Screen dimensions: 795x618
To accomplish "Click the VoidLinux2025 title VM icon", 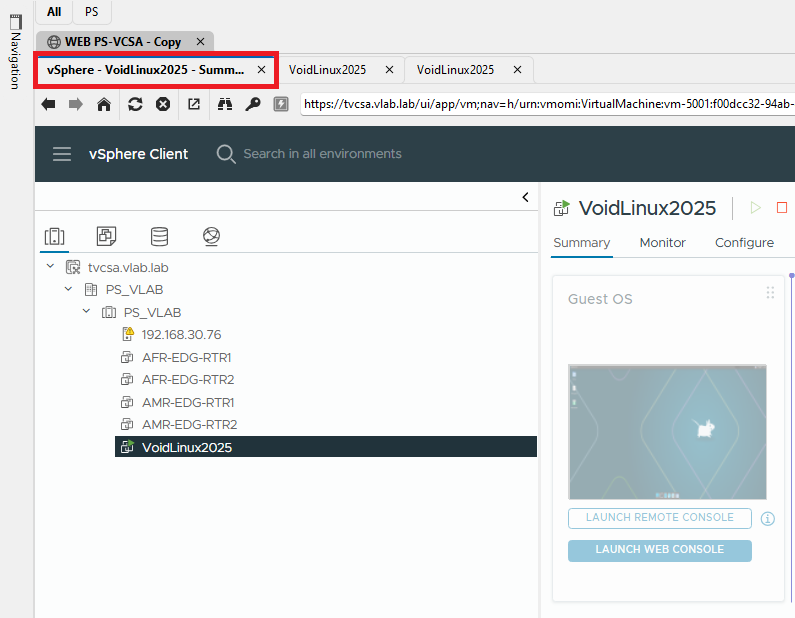I will [562, 208].
